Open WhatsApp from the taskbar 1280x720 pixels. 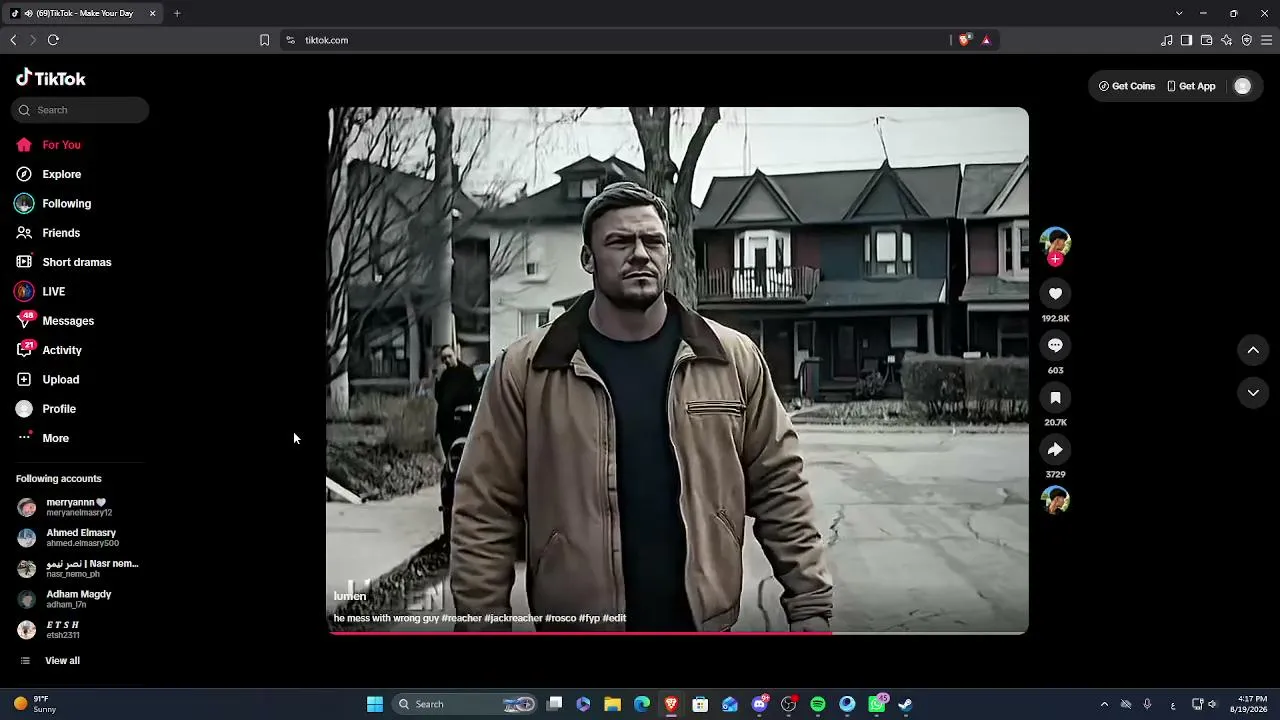point(877,704)
